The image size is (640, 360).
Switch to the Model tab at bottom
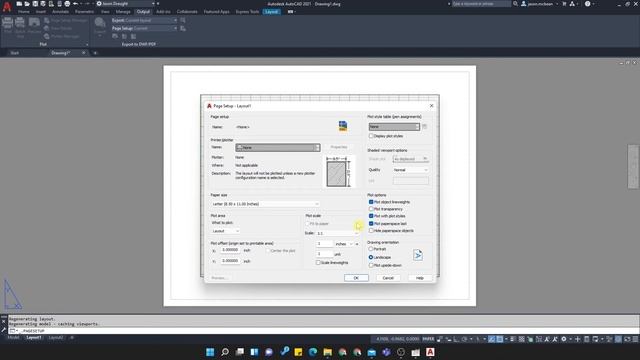[x=13, y=338]
